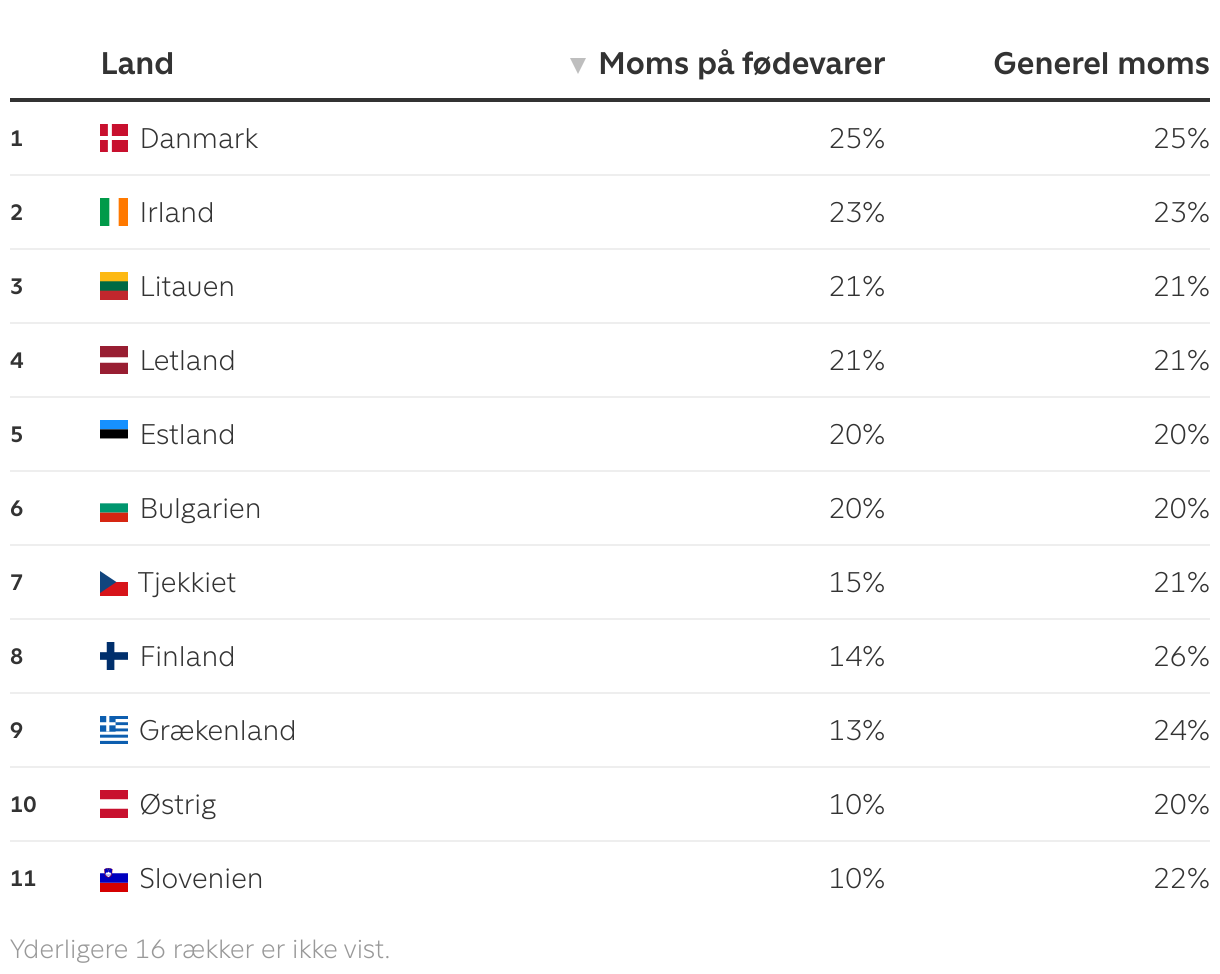Select the Danmark row's 25% food VAT cell
The image size is (1220, 974).
tap(857, 138)
